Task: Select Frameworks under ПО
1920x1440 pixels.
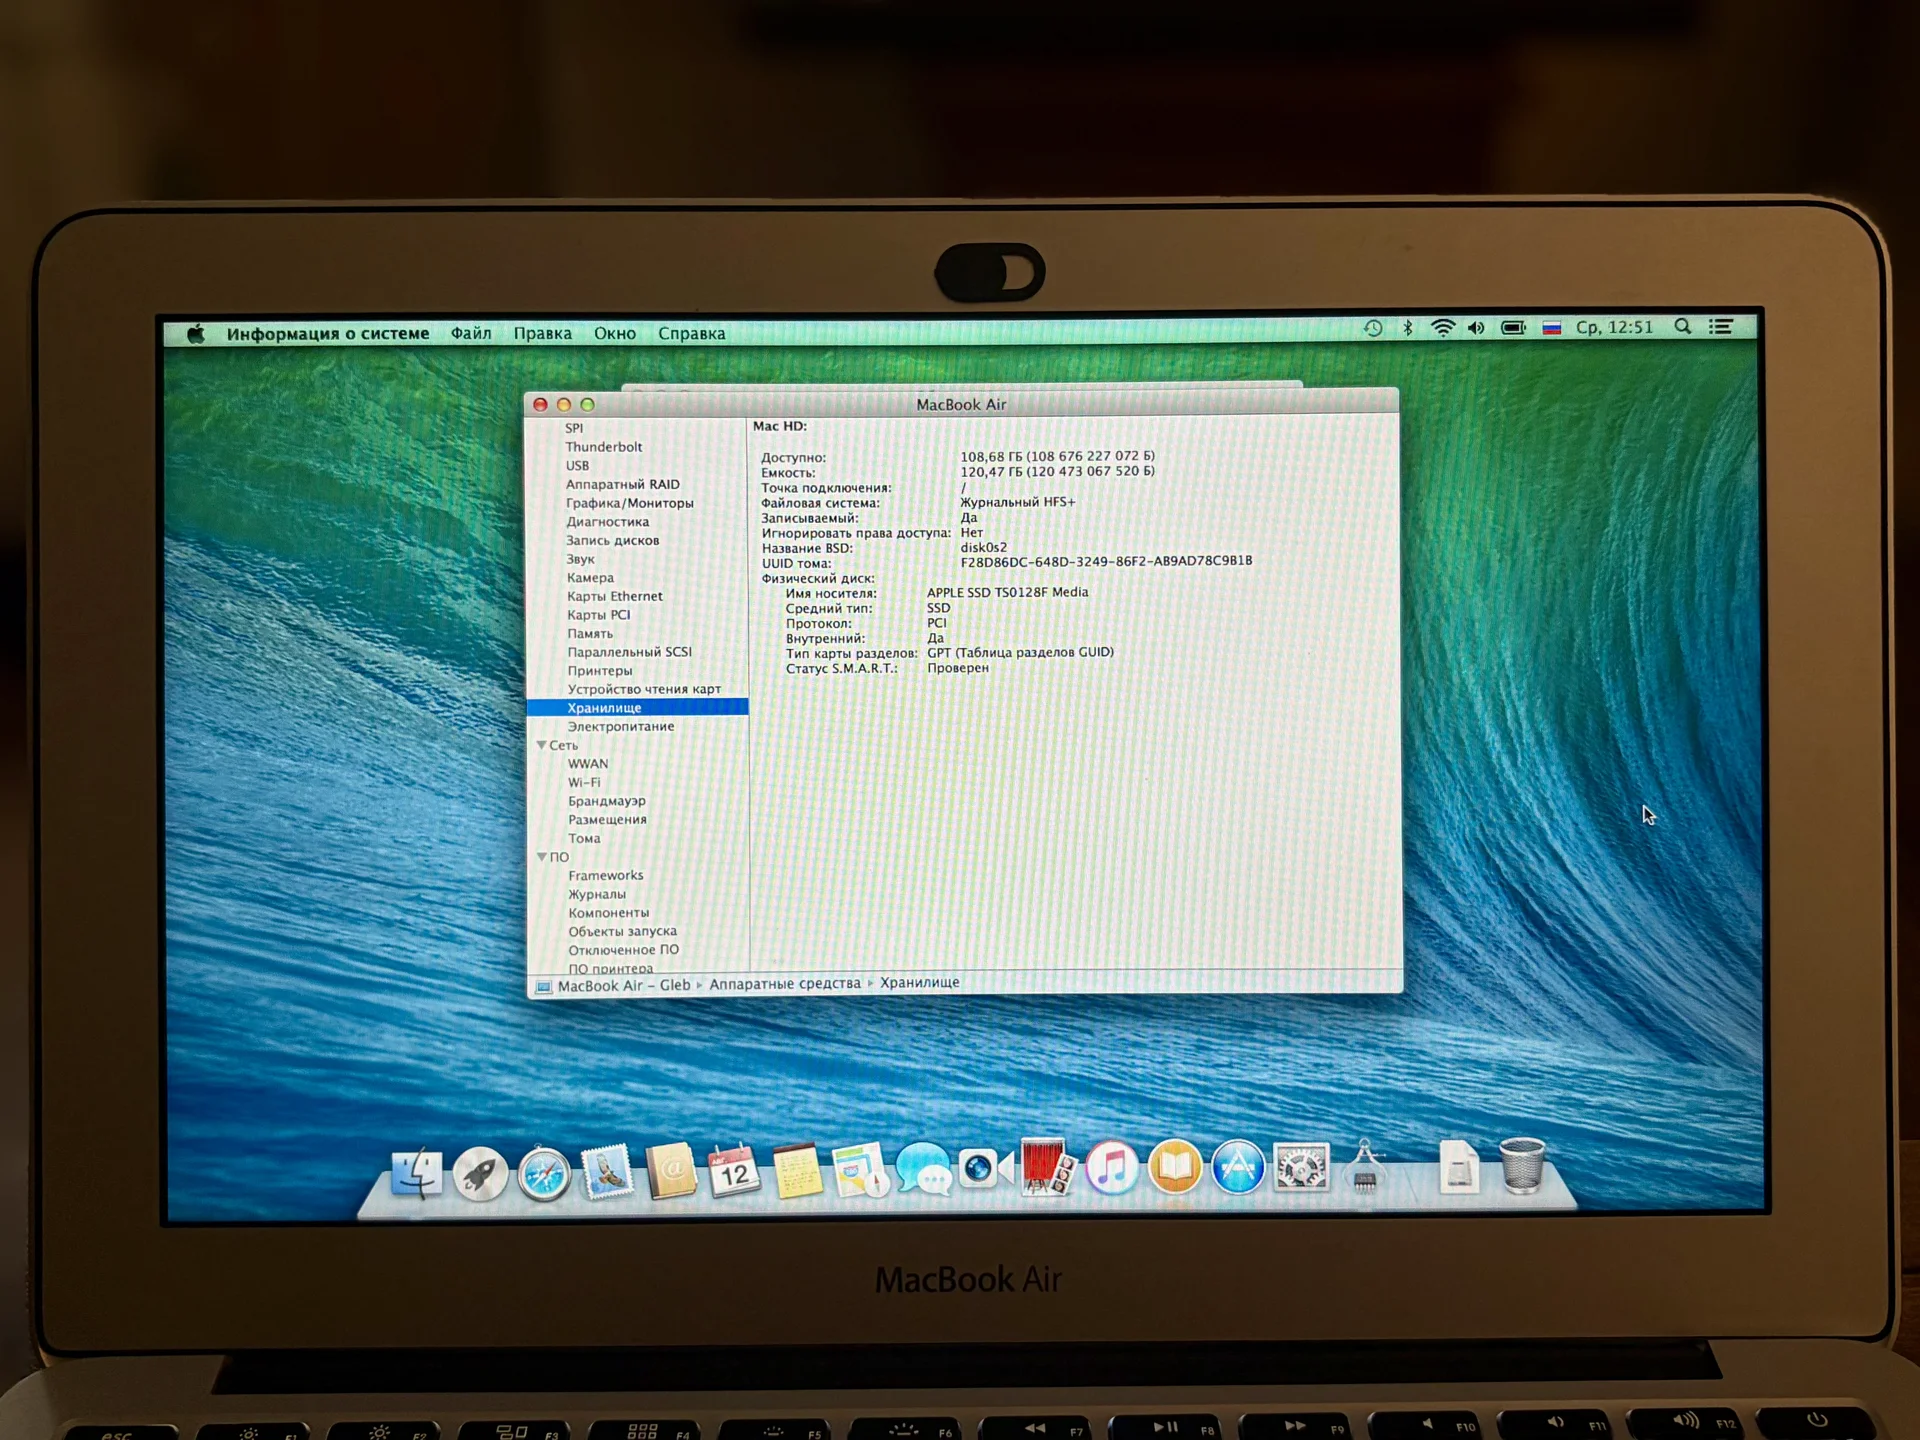Action: pyautogui.click(x=605, y=875)
